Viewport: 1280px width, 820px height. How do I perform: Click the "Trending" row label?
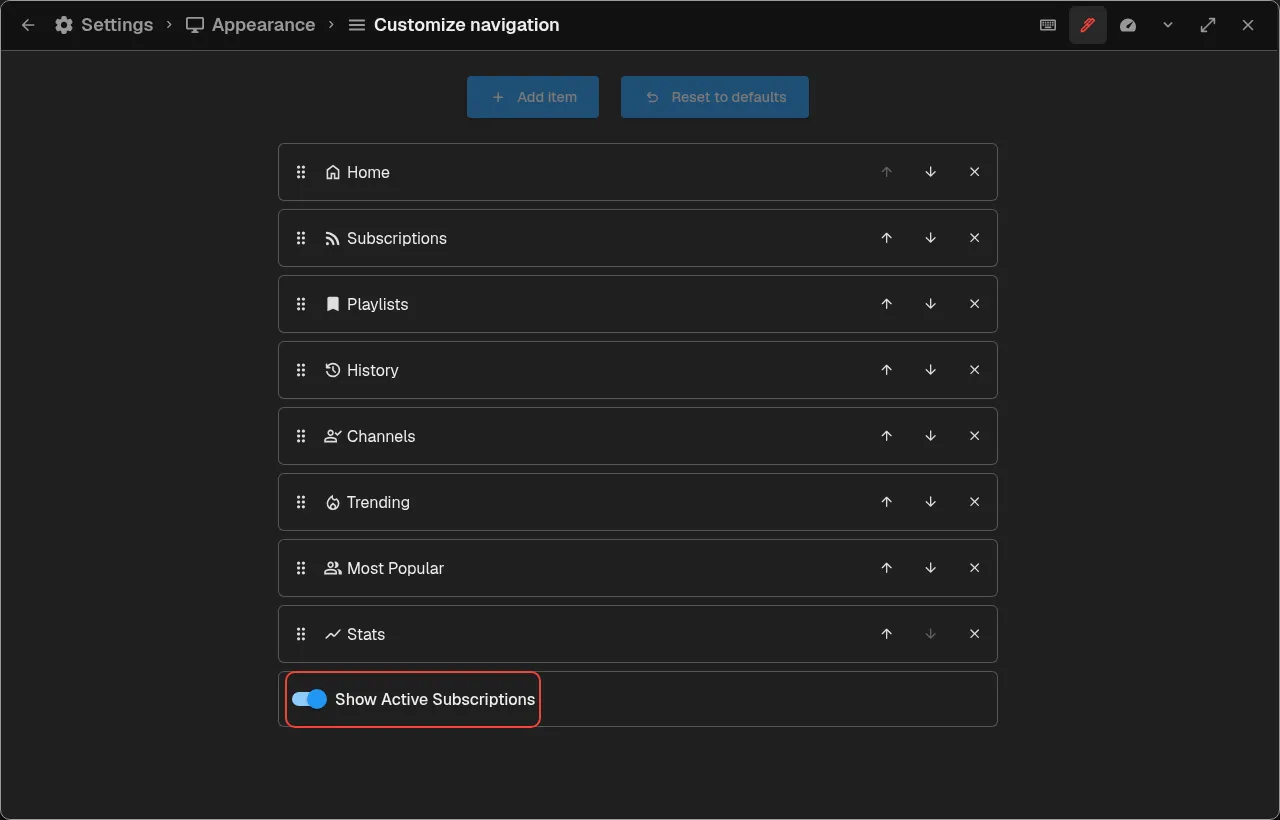coord(378,502)
